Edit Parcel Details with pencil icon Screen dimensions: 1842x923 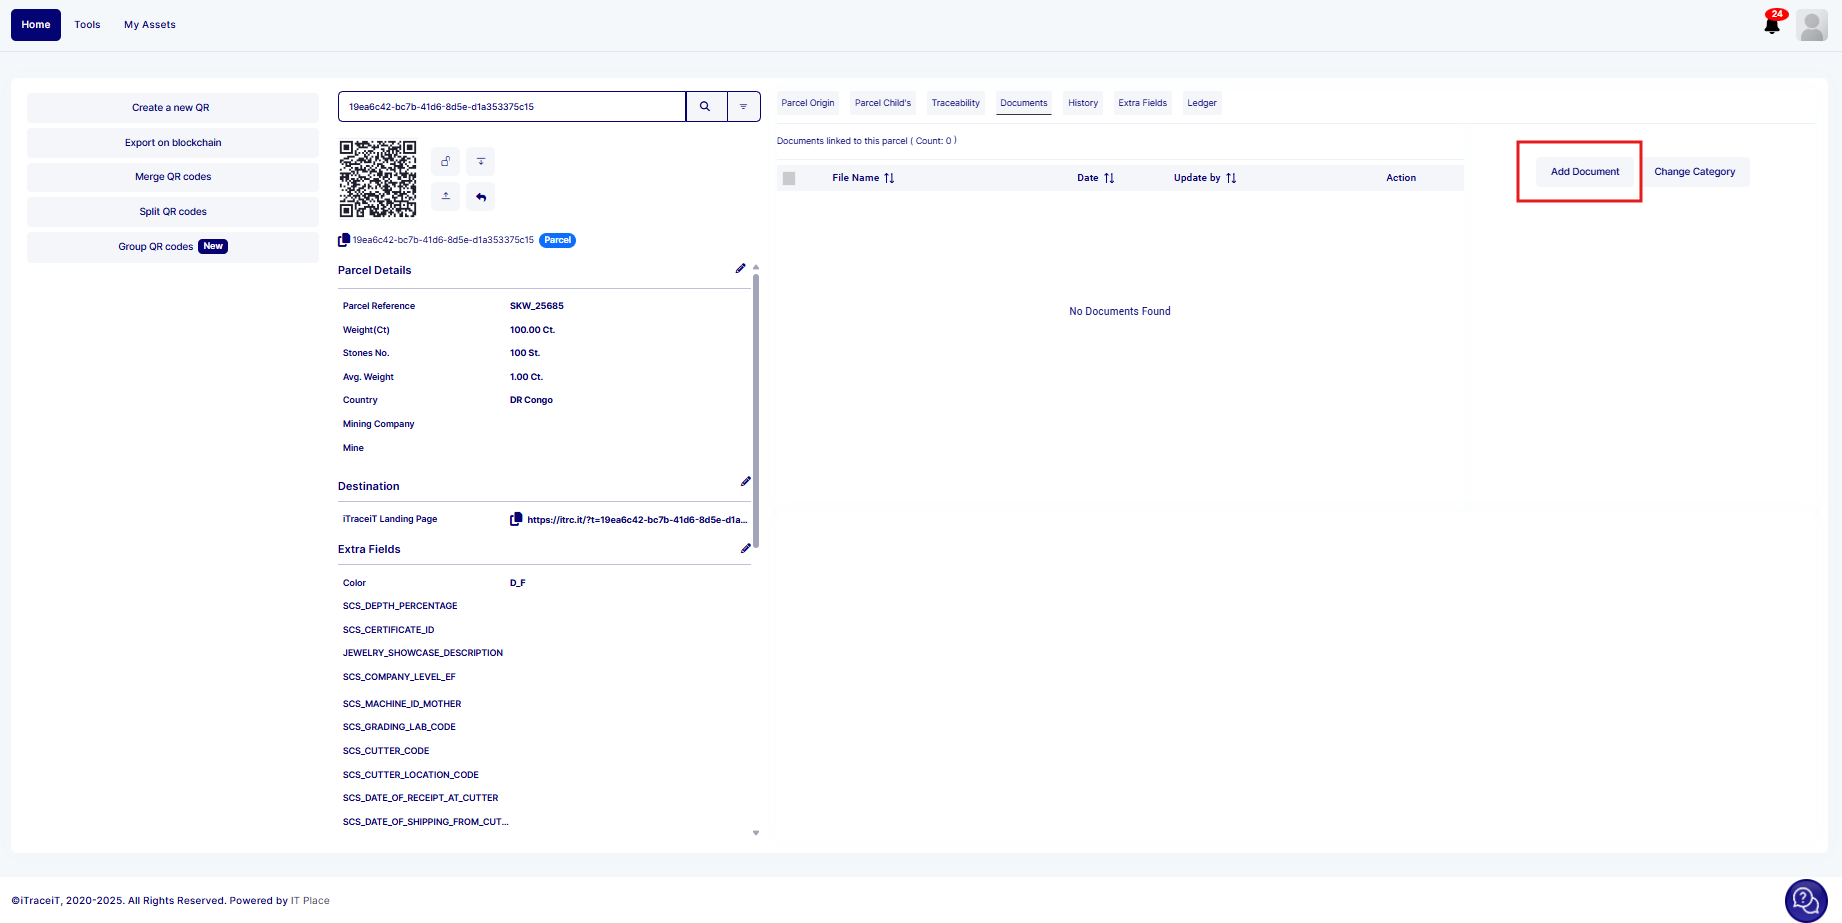740,268
